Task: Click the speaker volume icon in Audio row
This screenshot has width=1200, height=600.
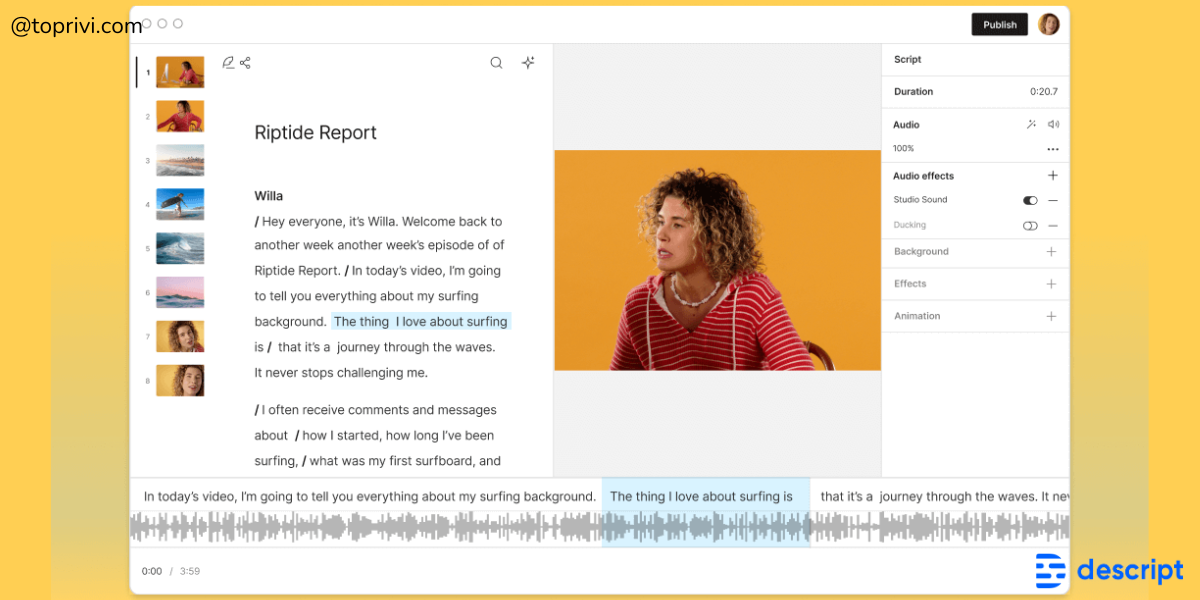Action: point(1053,125)
